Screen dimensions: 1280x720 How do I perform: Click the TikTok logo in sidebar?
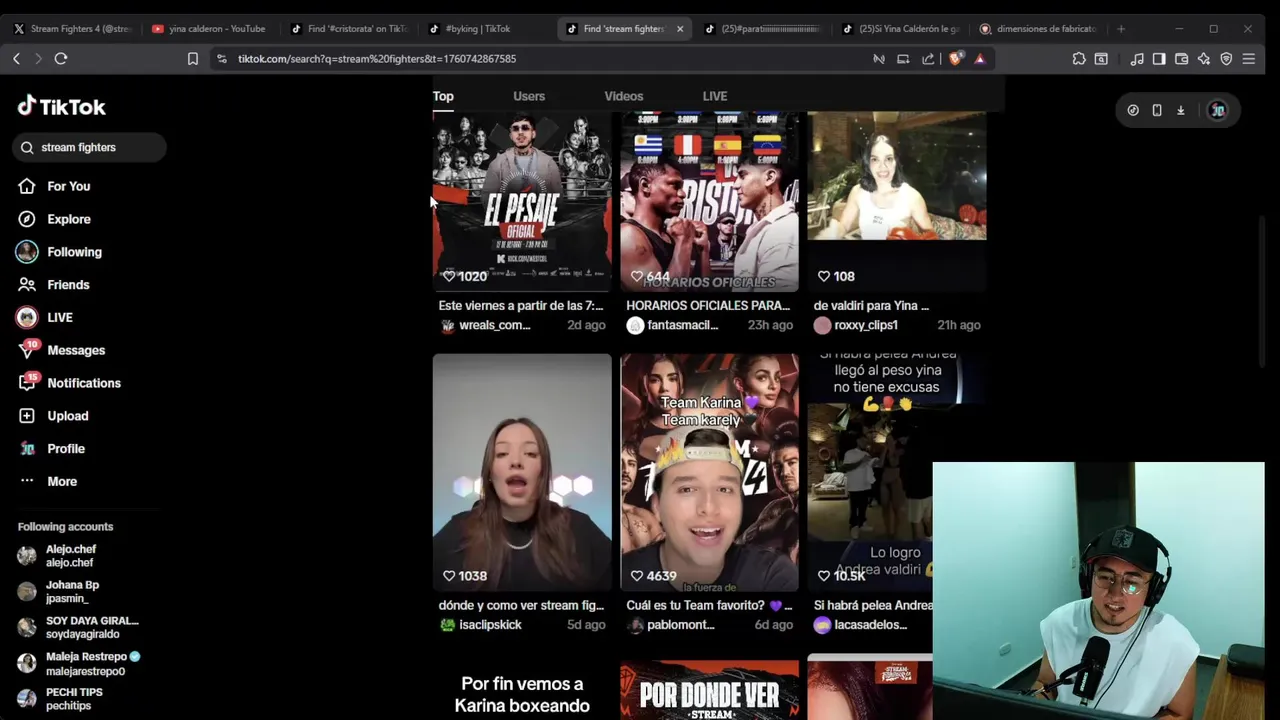pos(61,106)
